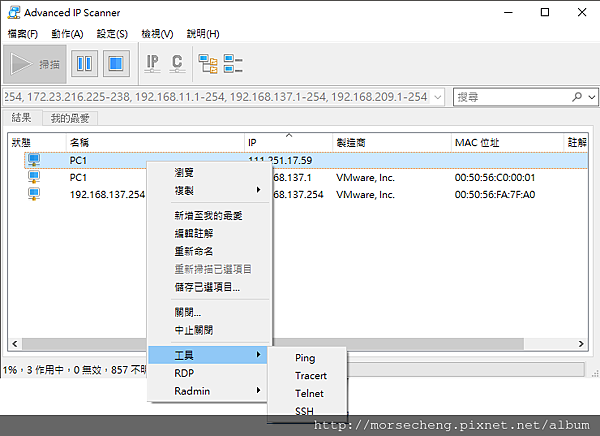This screenshot has width=600, height=436.
Task: Switch to the 結果 tab
Action: [x=21, y=118]
